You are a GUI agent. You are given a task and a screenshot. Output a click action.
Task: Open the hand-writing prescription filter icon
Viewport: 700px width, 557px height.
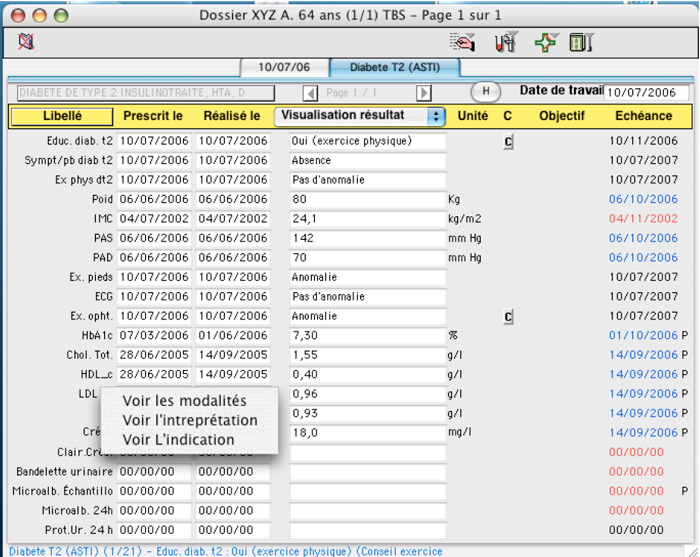pyautogui.click(x=462, y=42)
